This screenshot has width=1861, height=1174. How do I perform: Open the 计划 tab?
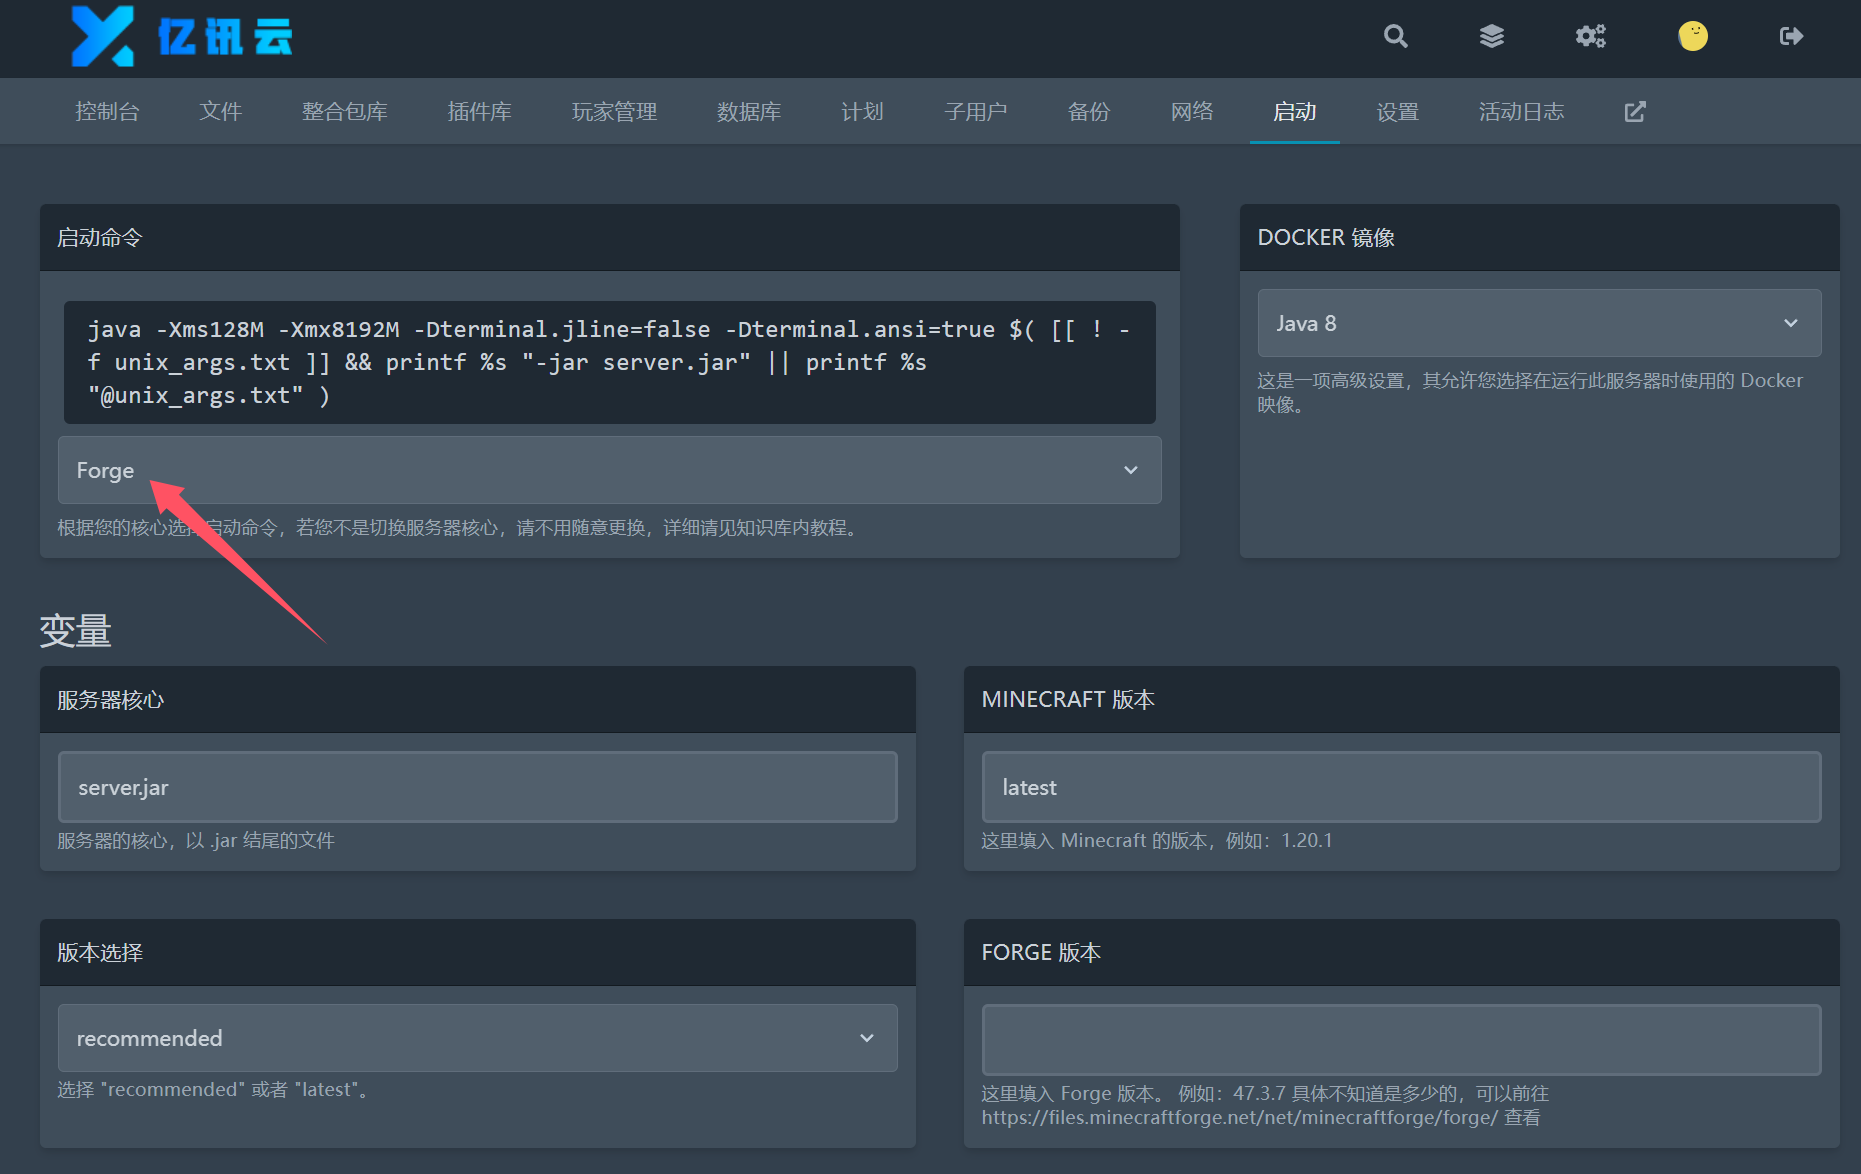863,112
